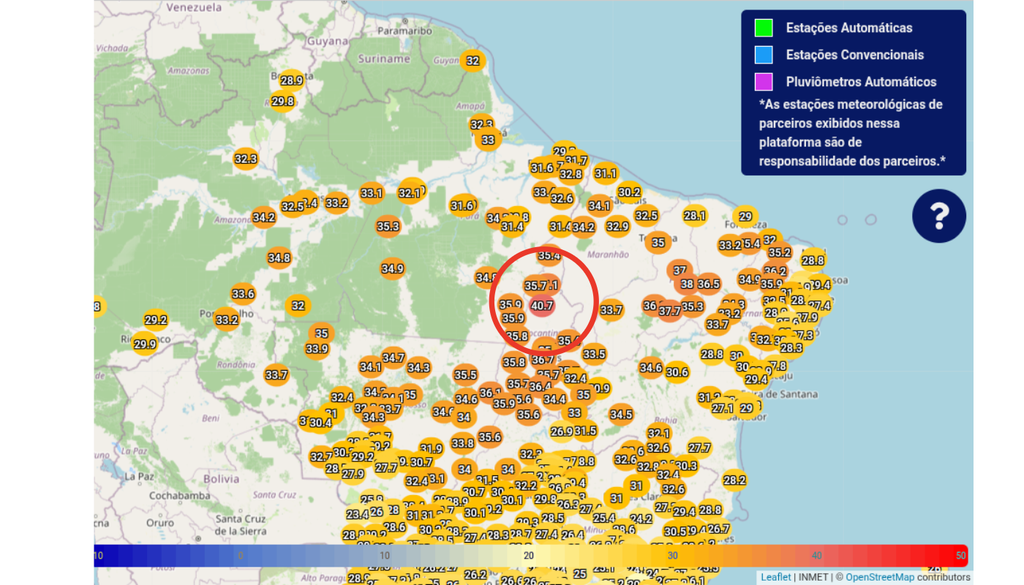Open the 37 station marker
The width and height of the screenshot is (1024, 585).
680,270
